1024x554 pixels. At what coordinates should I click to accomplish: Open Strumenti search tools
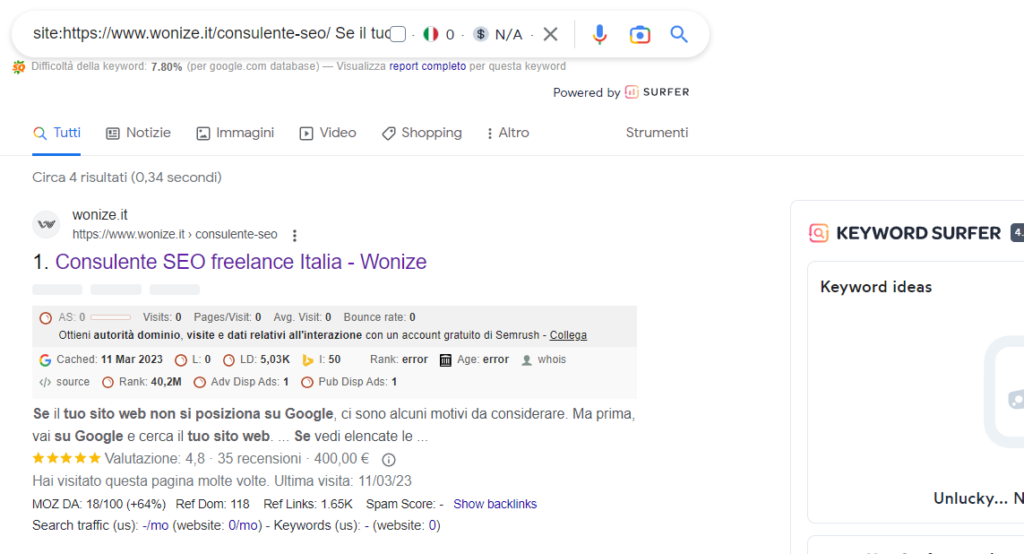coord(657,133)
